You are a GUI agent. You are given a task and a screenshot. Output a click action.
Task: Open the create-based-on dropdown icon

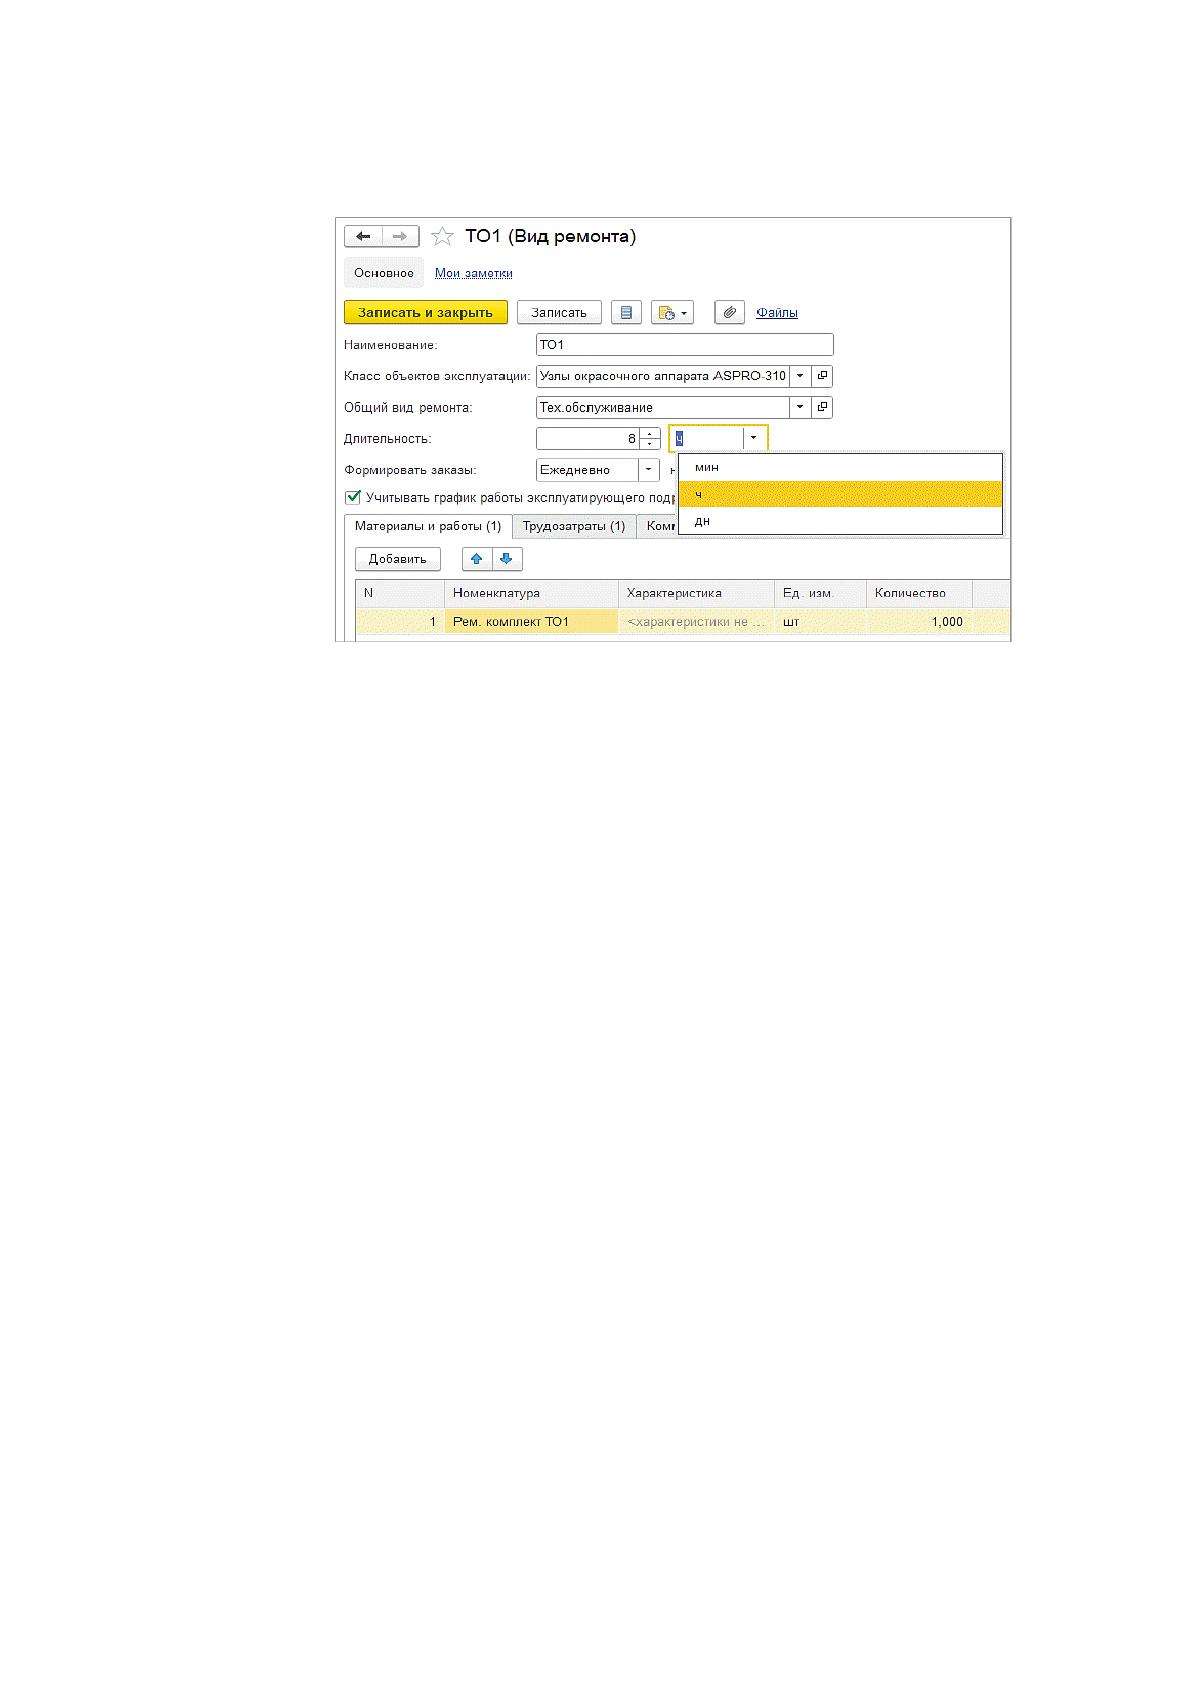(673, 313)
